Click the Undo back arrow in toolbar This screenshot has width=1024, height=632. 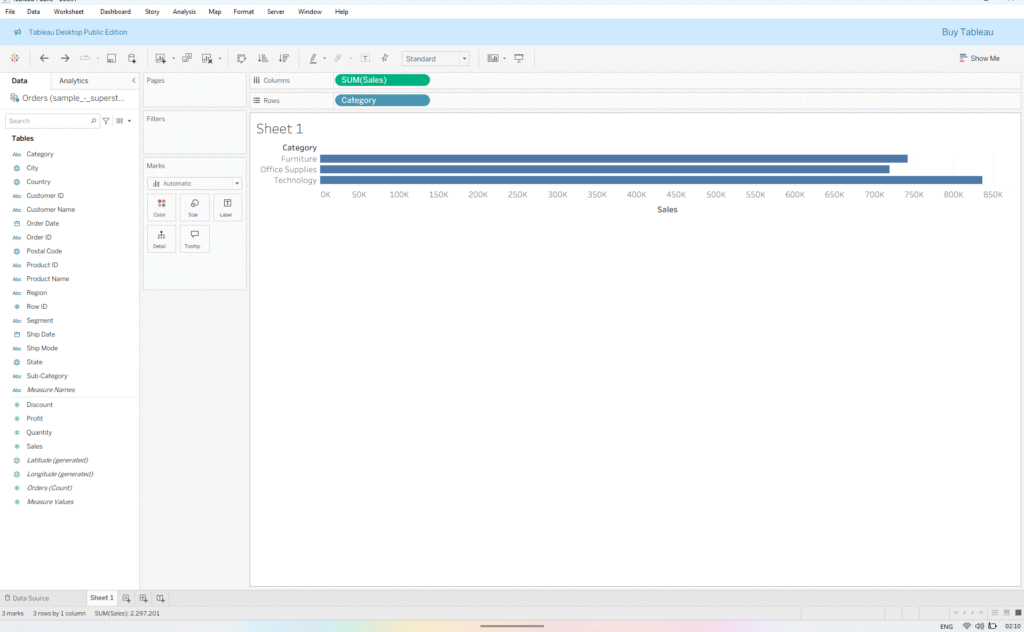point(44,58)
